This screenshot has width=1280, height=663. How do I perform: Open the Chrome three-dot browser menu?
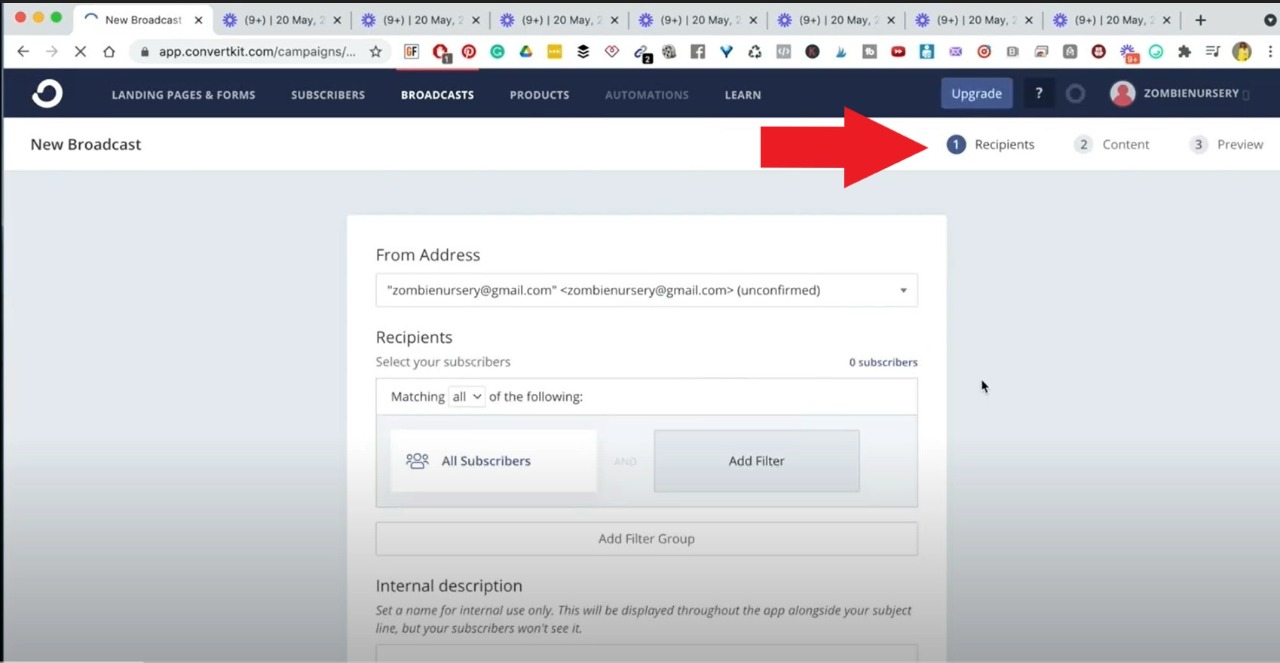[1271, 51]
